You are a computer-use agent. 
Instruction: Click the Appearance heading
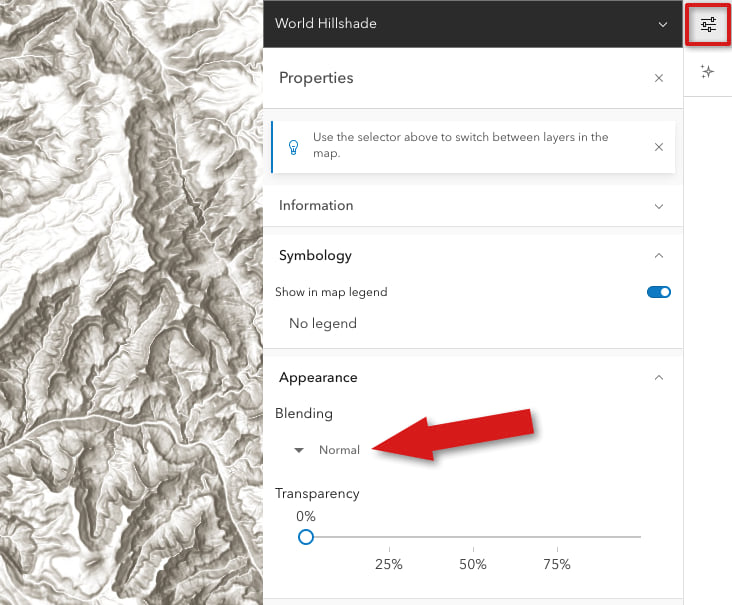click(318, 378)
